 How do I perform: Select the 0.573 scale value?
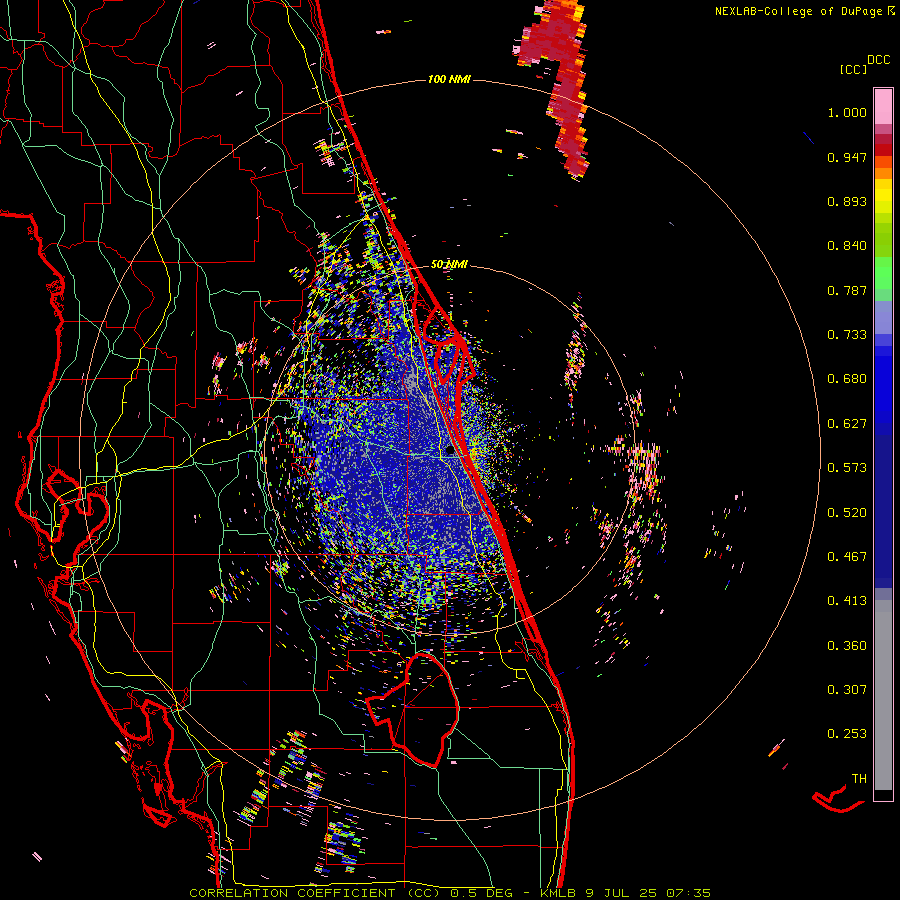(x=847, y=468)
